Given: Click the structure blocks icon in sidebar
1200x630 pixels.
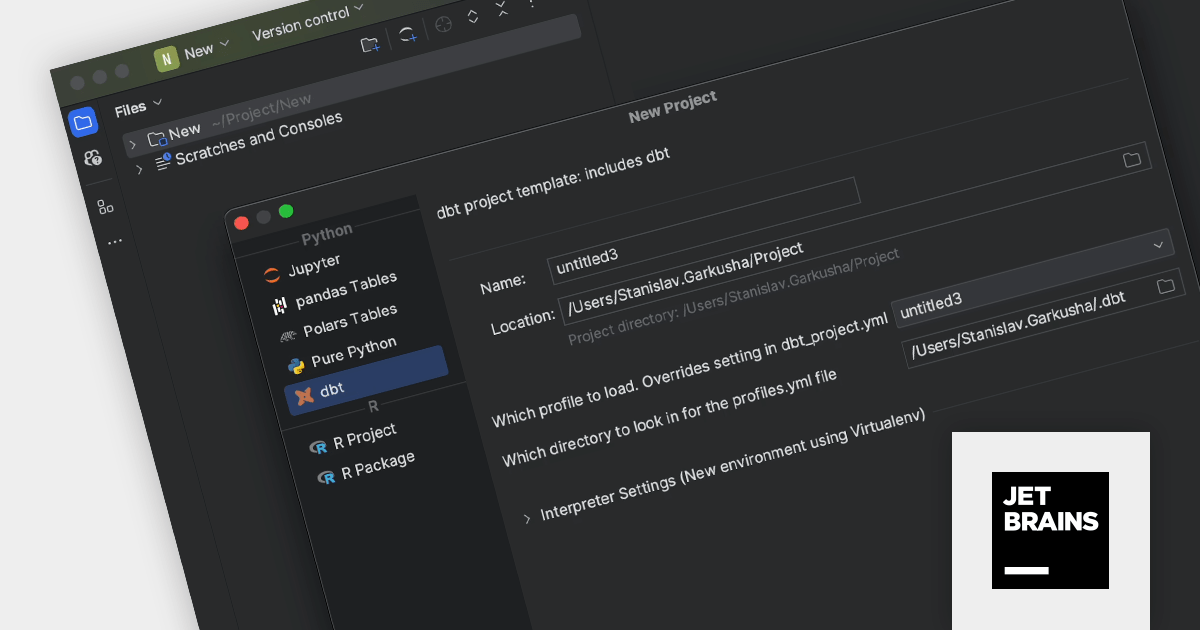Looking at the screenshot, I should (x=105, y=207).
